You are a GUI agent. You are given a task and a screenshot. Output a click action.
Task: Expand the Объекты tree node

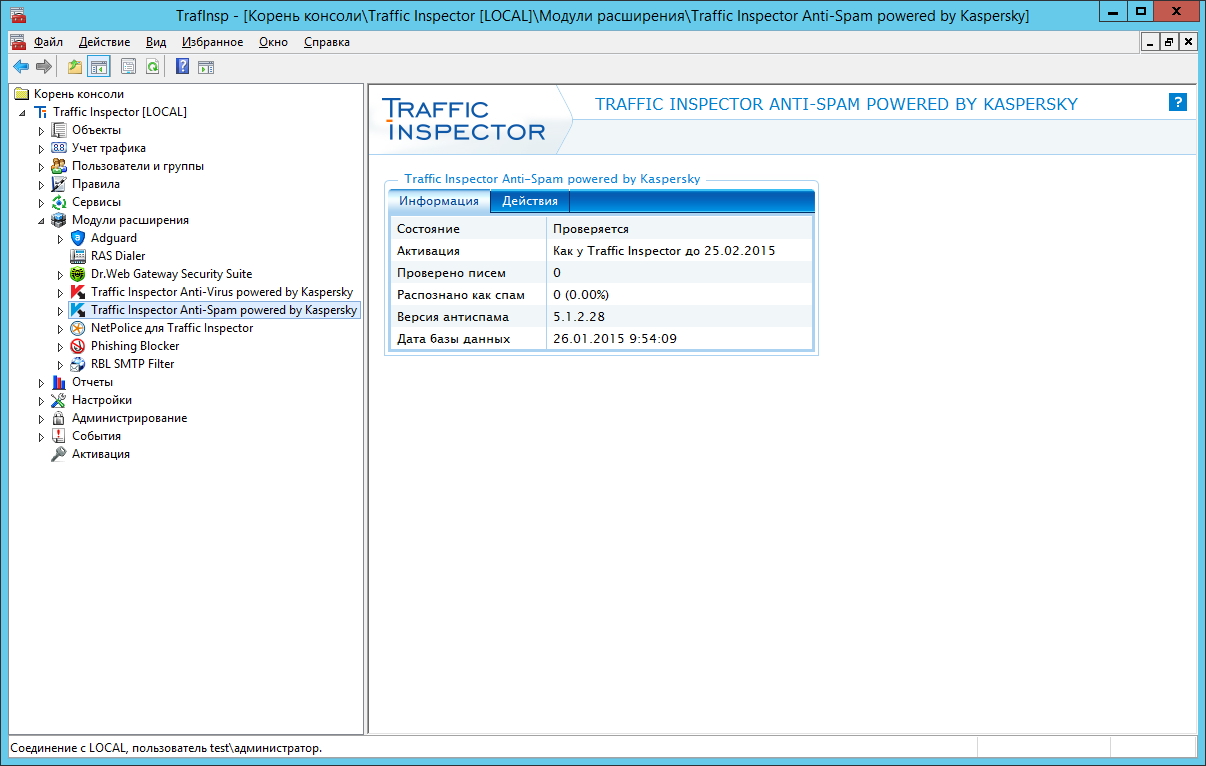[42, 130]
